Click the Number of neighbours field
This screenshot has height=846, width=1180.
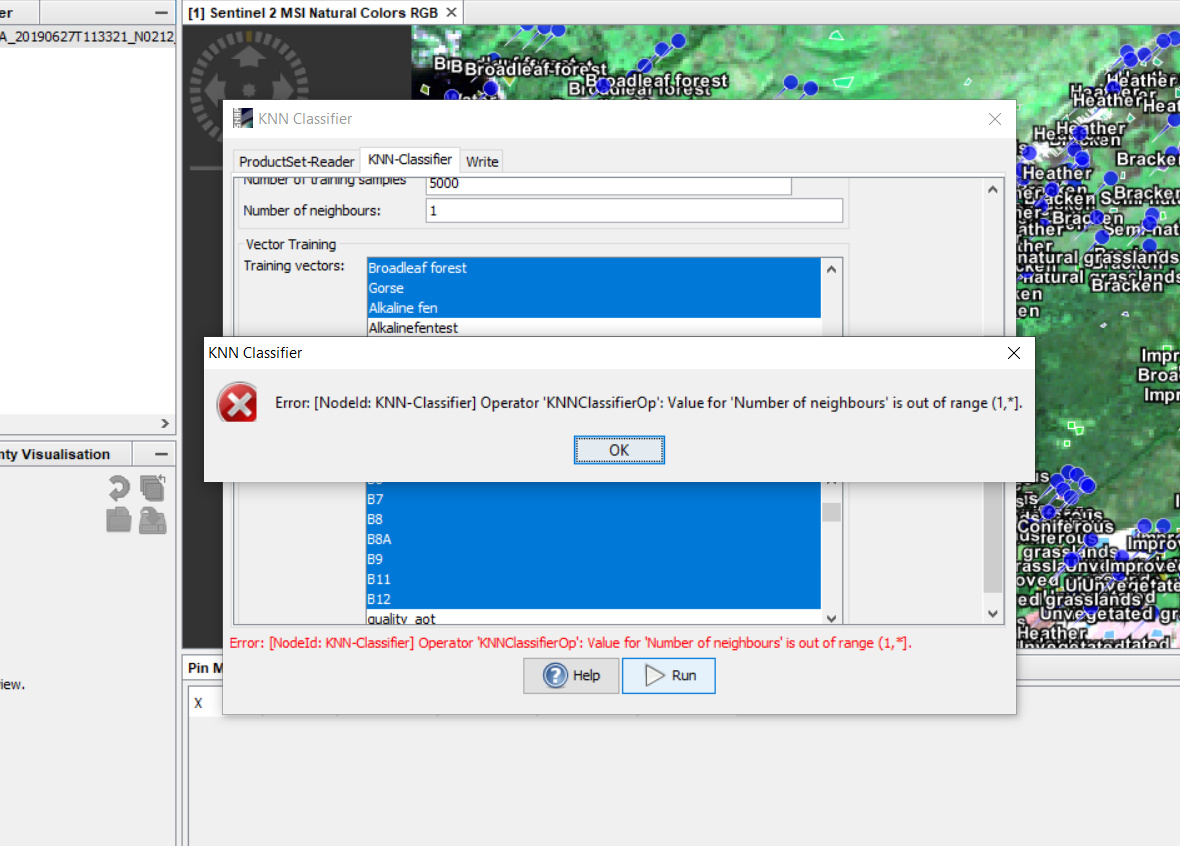634,211
